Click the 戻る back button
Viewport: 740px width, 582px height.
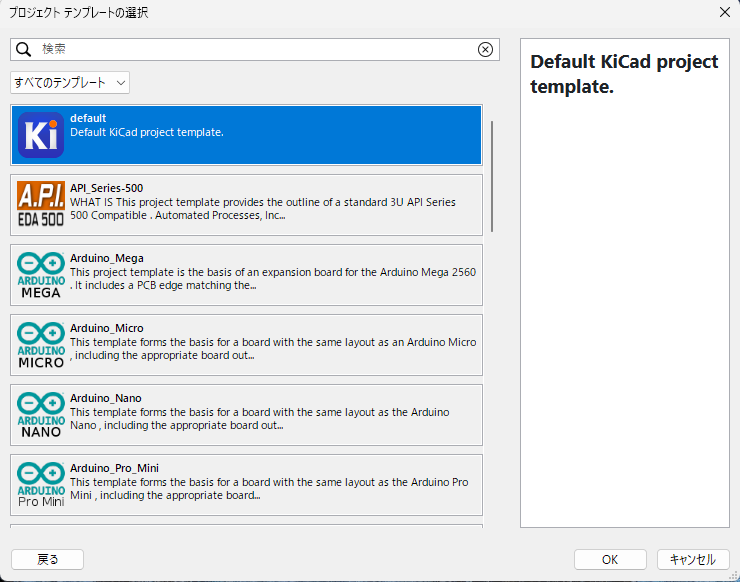point(47,559)
